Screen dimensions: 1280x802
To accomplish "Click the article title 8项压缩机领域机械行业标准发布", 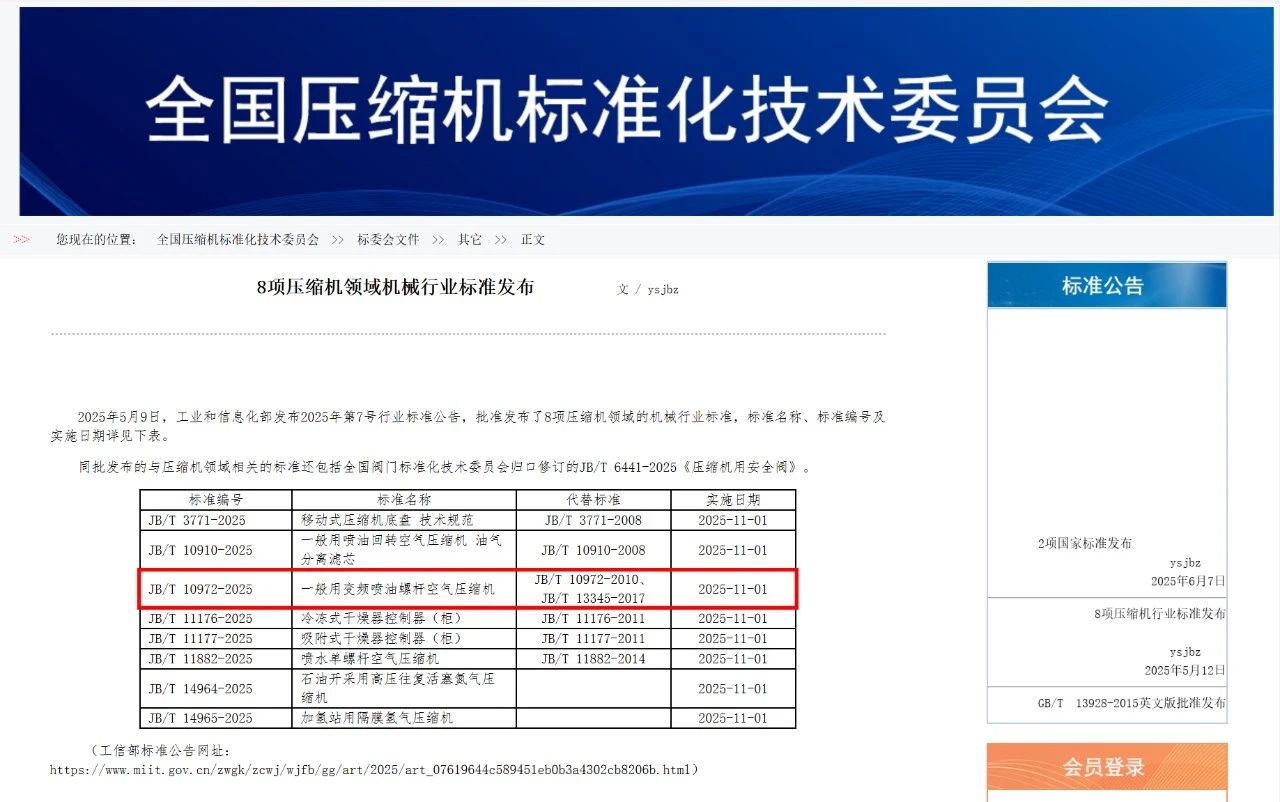I will coord(395,287).
